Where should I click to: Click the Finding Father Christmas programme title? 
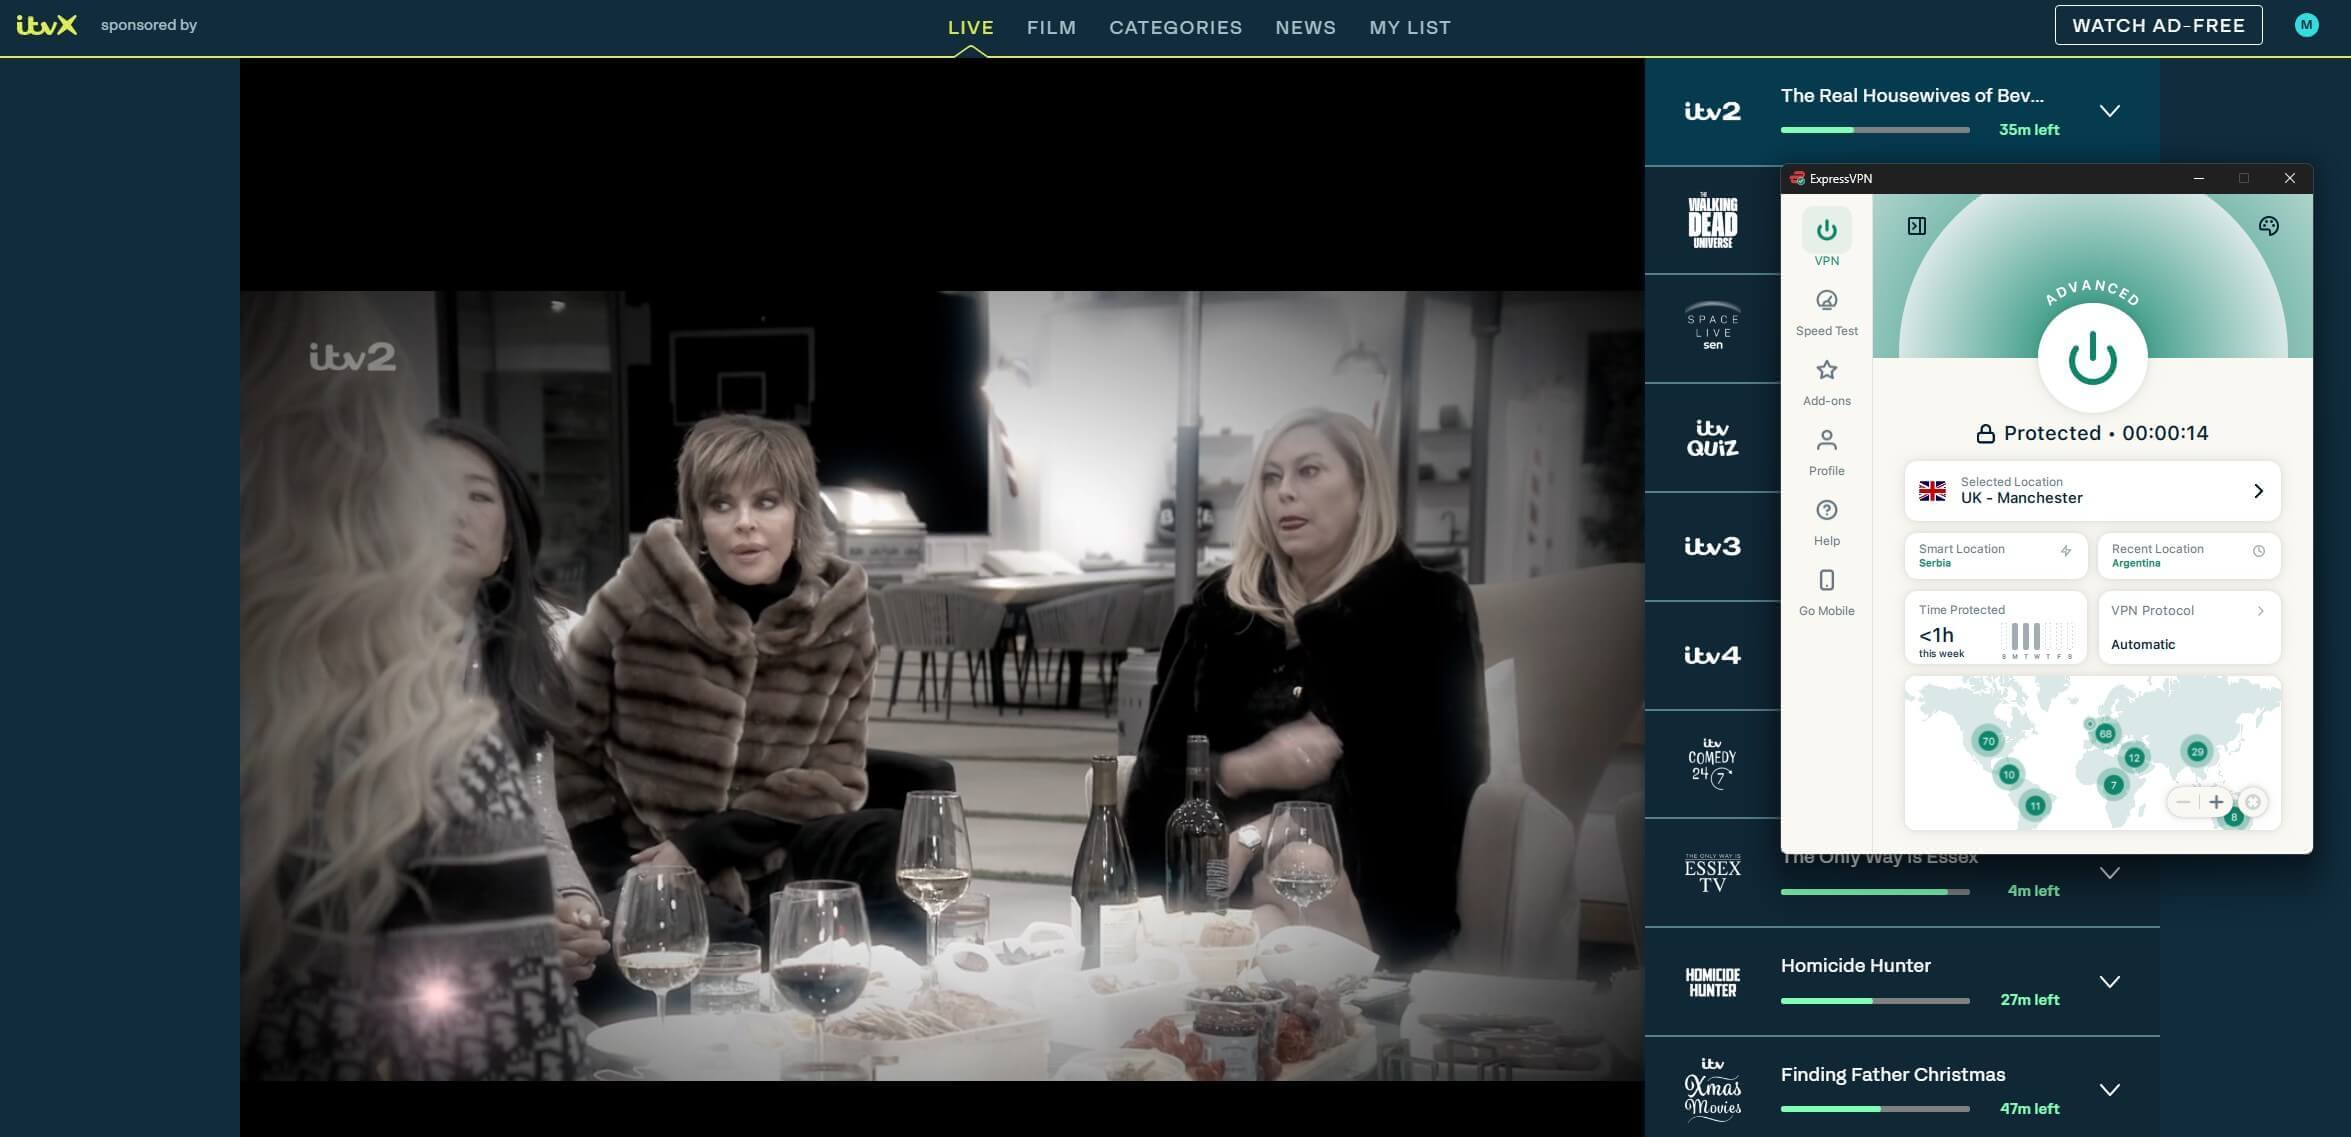pos(1893,1075)
